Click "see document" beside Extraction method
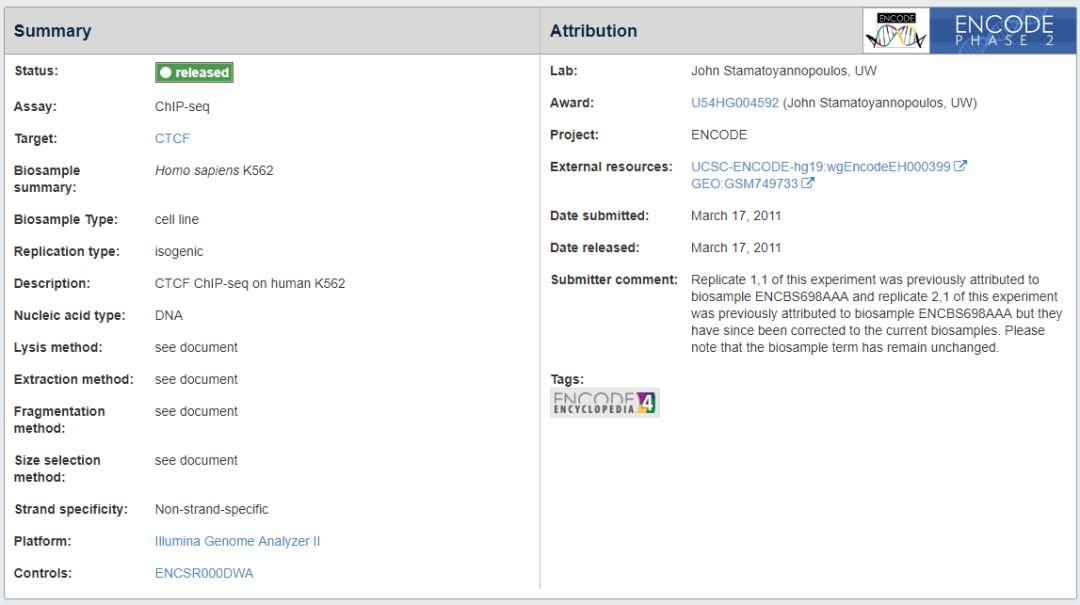The image size is (1080, 605). [x=196, y=379]
